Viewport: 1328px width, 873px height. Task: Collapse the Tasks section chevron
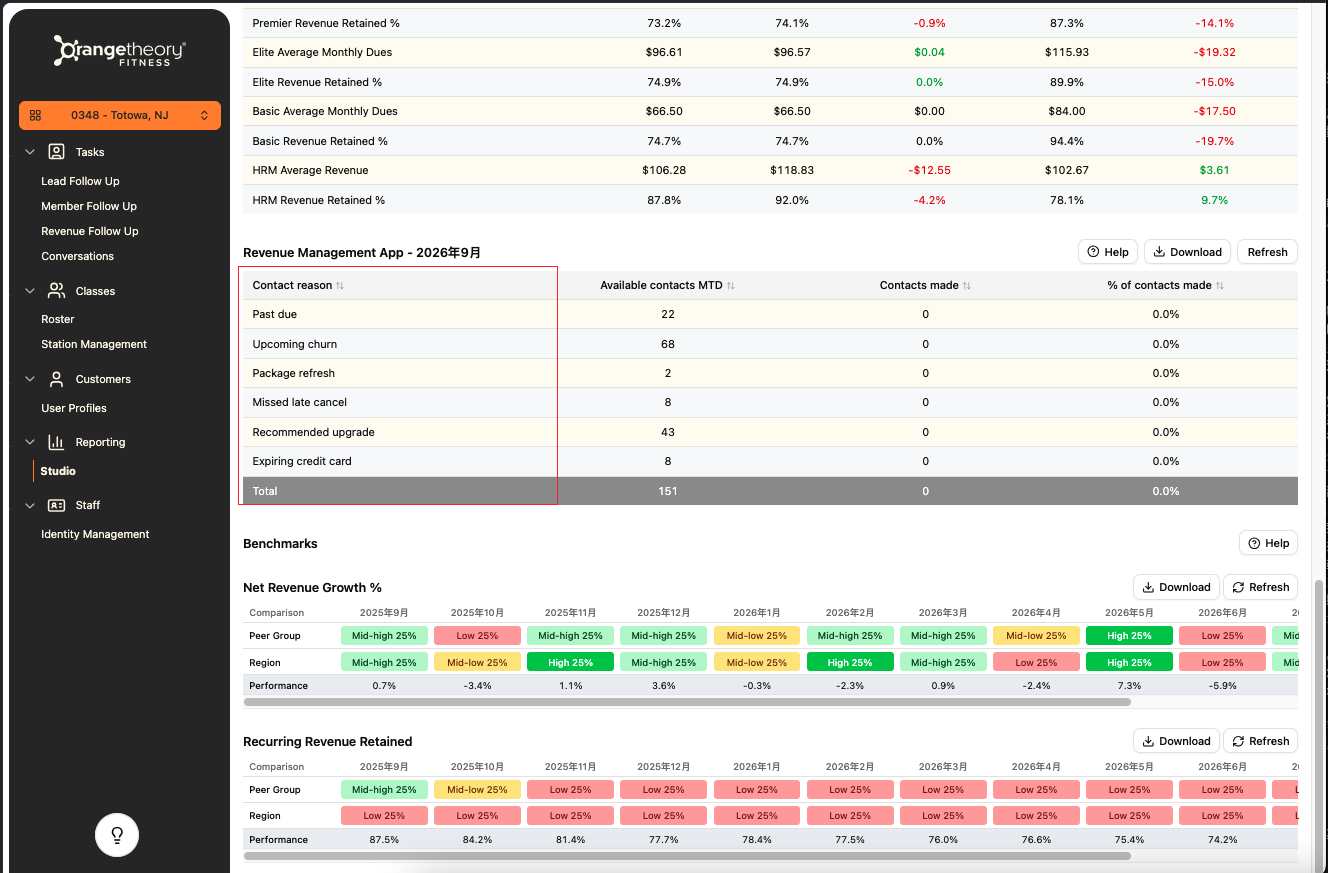point(30,152)
